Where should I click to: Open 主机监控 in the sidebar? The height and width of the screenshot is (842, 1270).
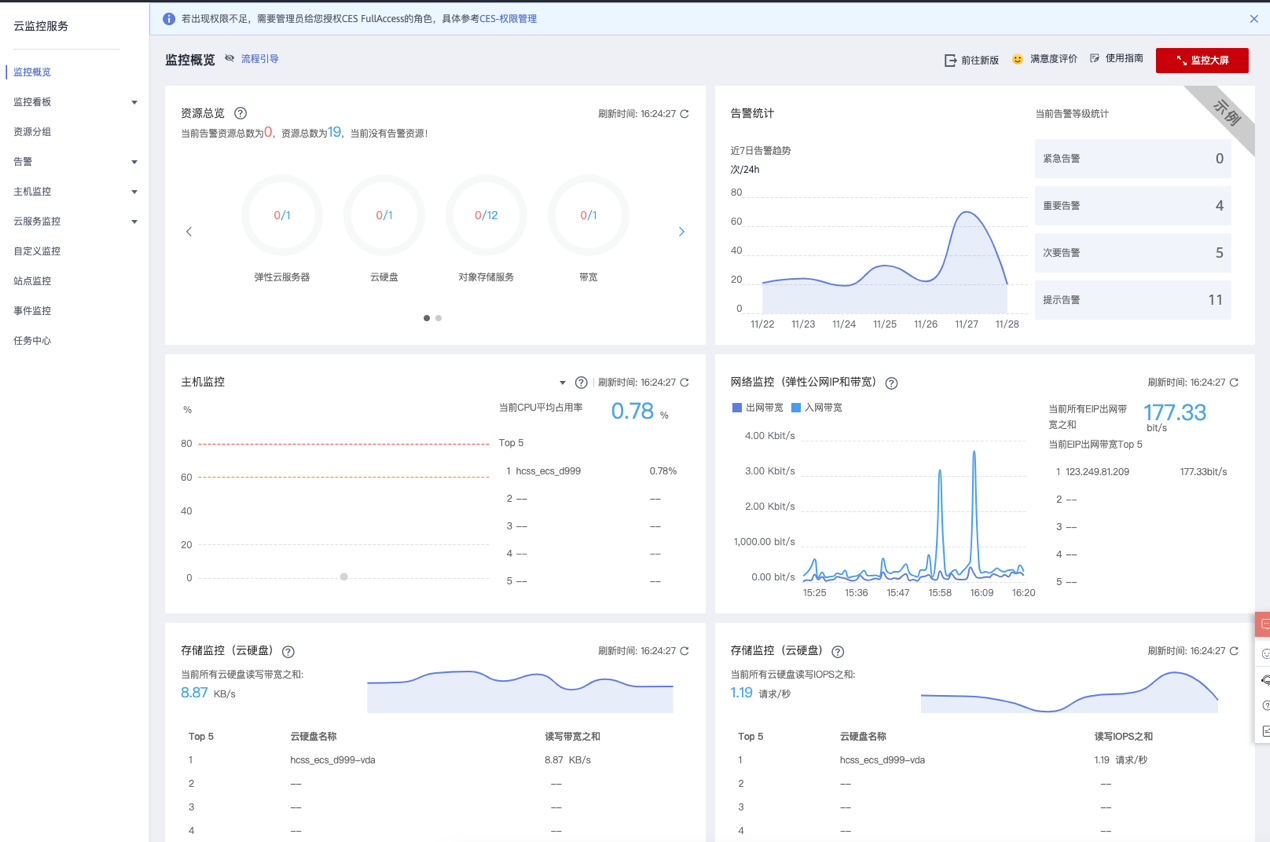click(32, 192)
